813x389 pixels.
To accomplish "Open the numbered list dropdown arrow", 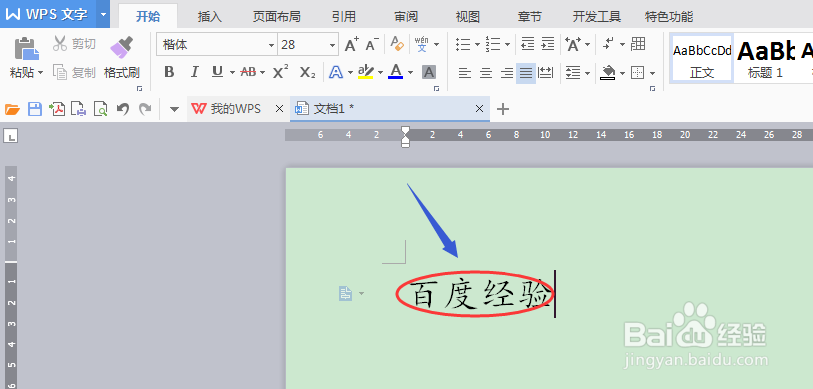I will tap(507, 45).
